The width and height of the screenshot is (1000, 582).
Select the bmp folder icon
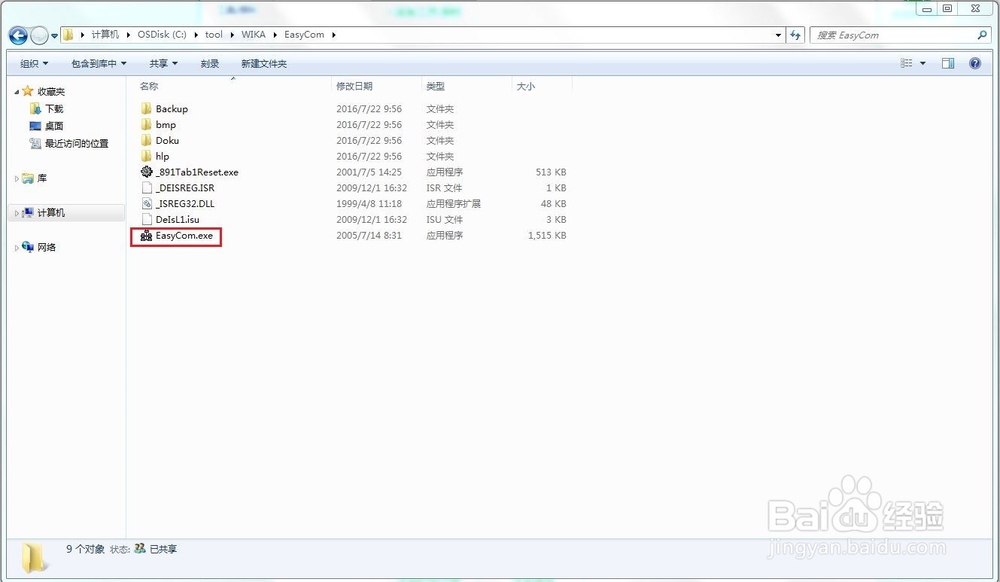coord(146,124)
